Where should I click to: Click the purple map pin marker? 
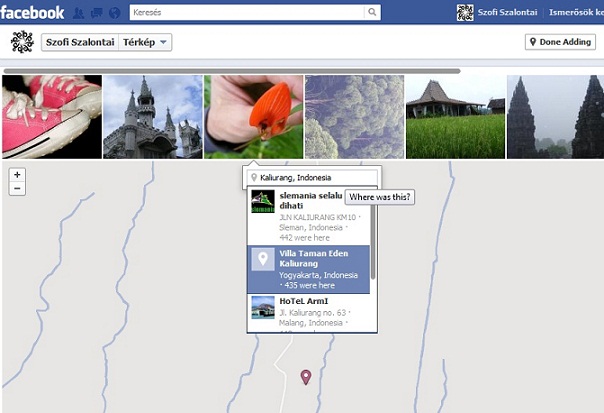(306, 377)
